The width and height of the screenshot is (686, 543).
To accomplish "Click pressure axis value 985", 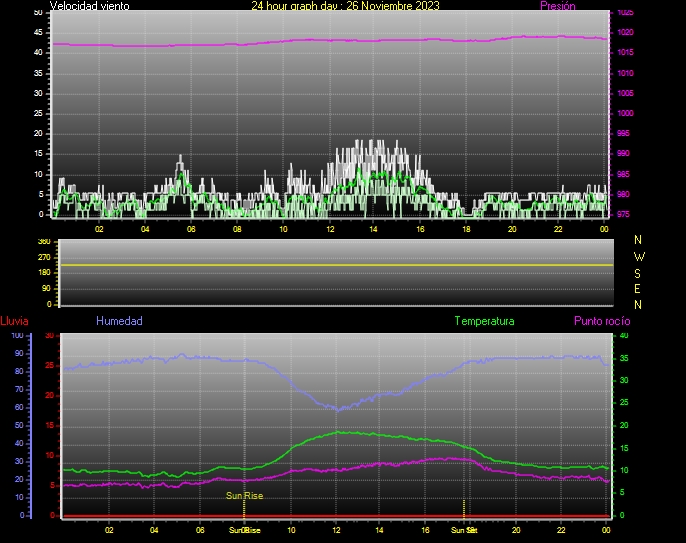I will (623, 174).
